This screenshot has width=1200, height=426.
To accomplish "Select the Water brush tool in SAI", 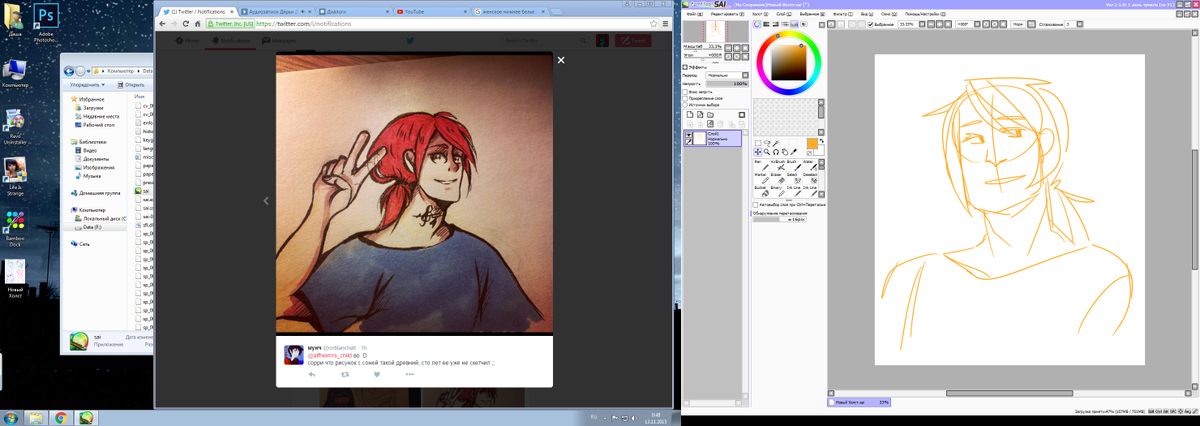I will coord(808,166).
